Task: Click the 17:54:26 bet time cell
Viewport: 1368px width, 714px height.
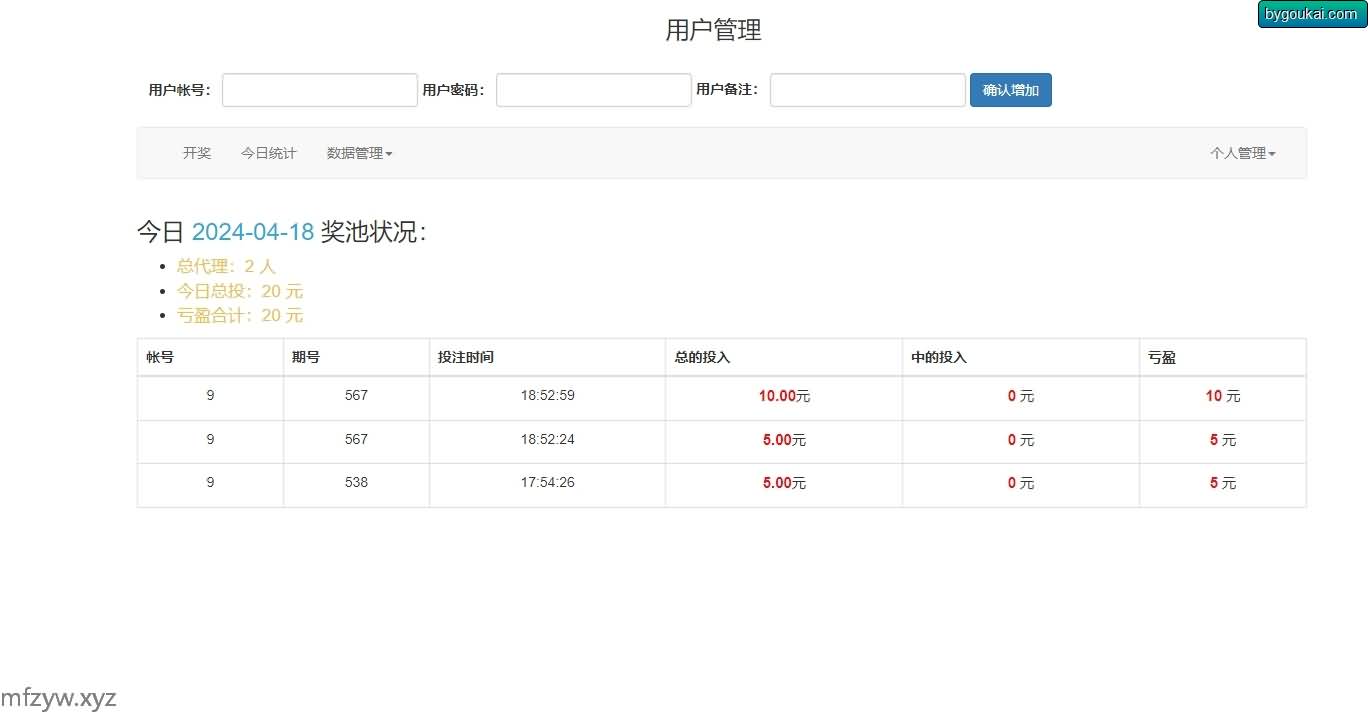Action: click(x=547, y=483)
